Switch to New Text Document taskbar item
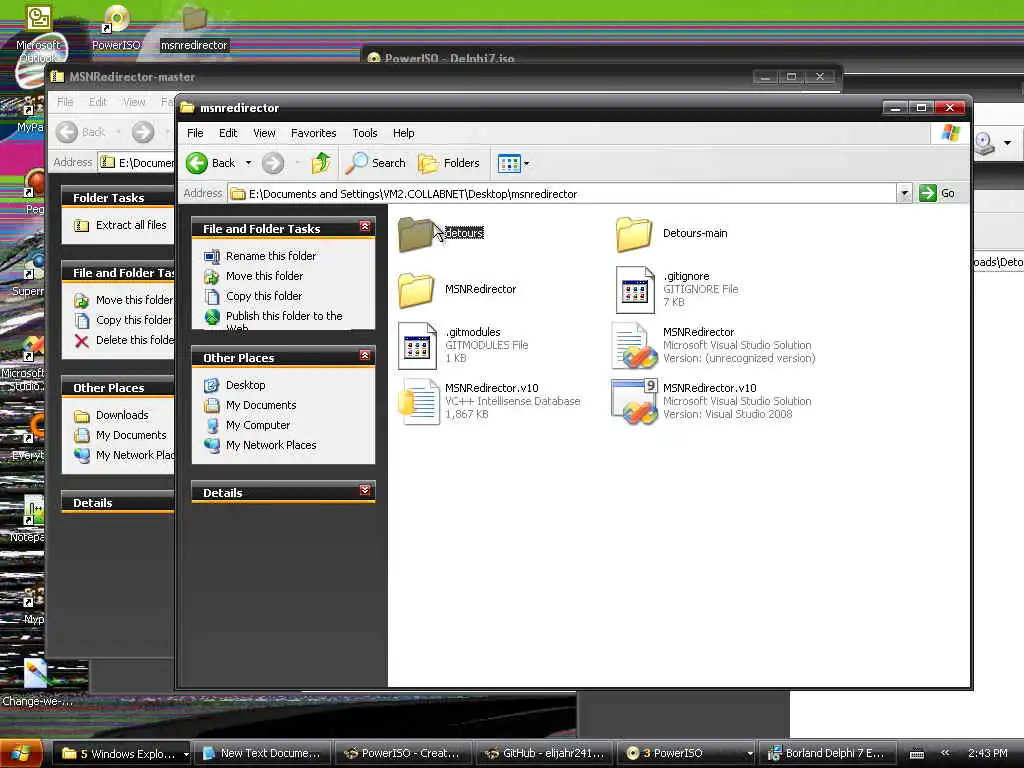The height and width of the screenshot is (768, 1024). pos(261,754)
